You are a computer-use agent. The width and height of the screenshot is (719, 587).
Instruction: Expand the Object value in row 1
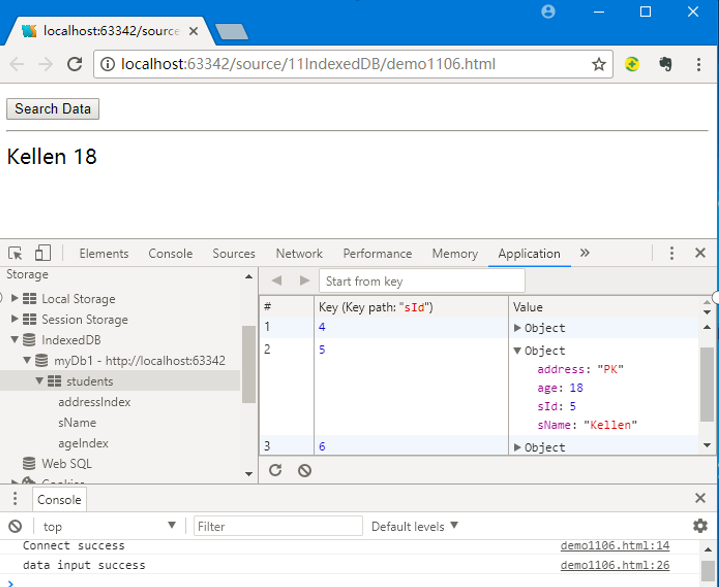click(x=517, y=327)
